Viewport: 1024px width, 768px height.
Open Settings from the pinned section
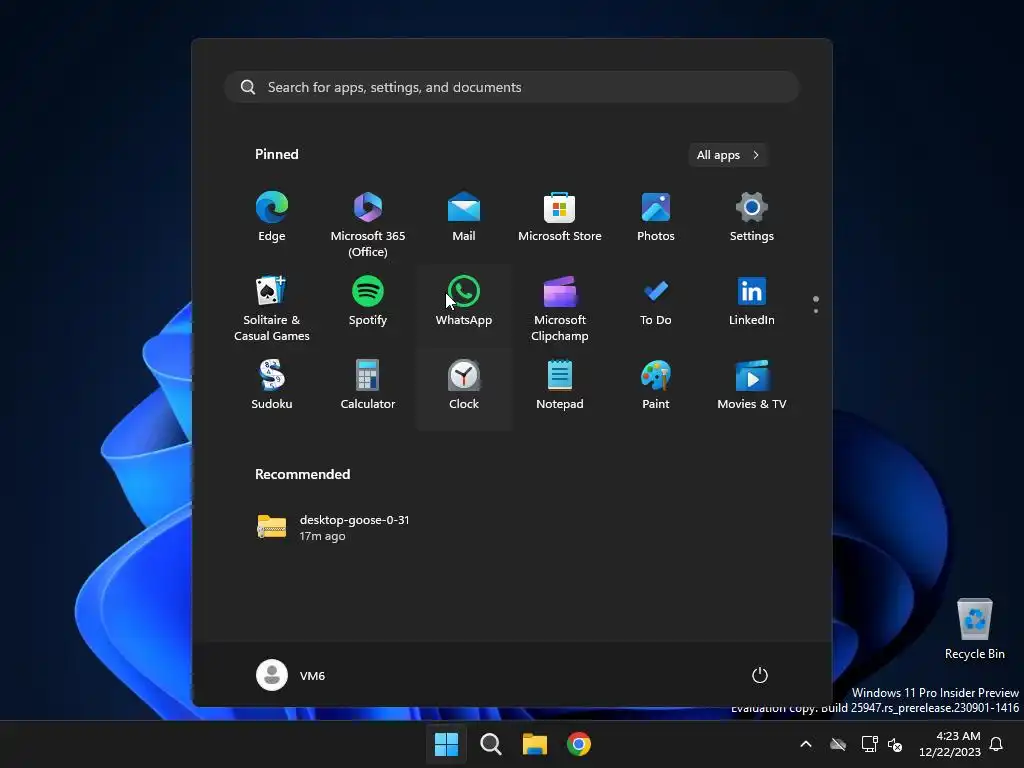pos(752,217)
